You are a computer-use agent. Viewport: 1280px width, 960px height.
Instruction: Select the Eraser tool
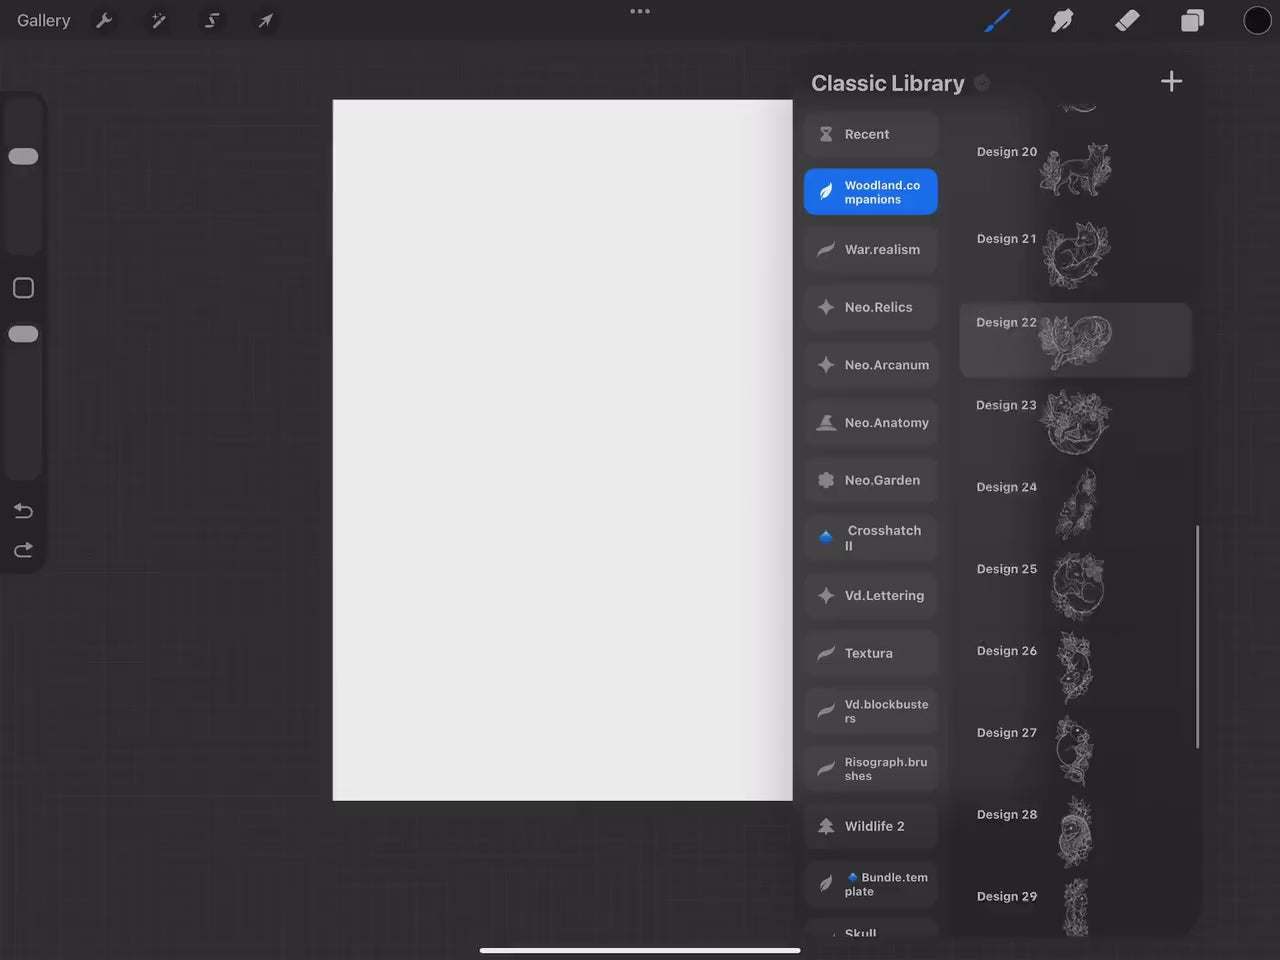1127,20
